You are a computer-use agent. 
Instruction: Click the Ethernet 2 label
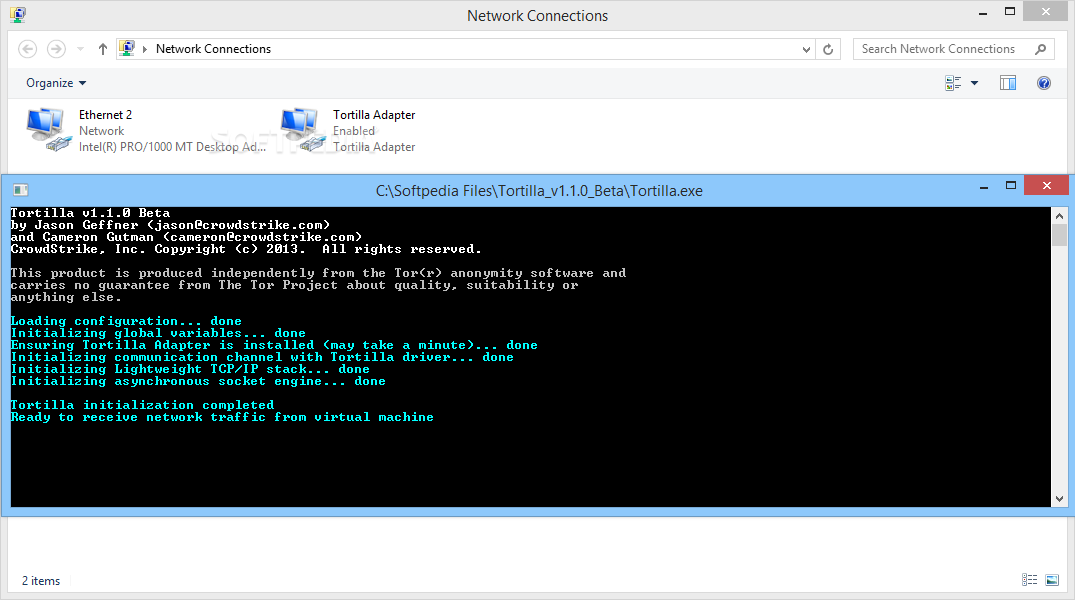click(106, 115)
